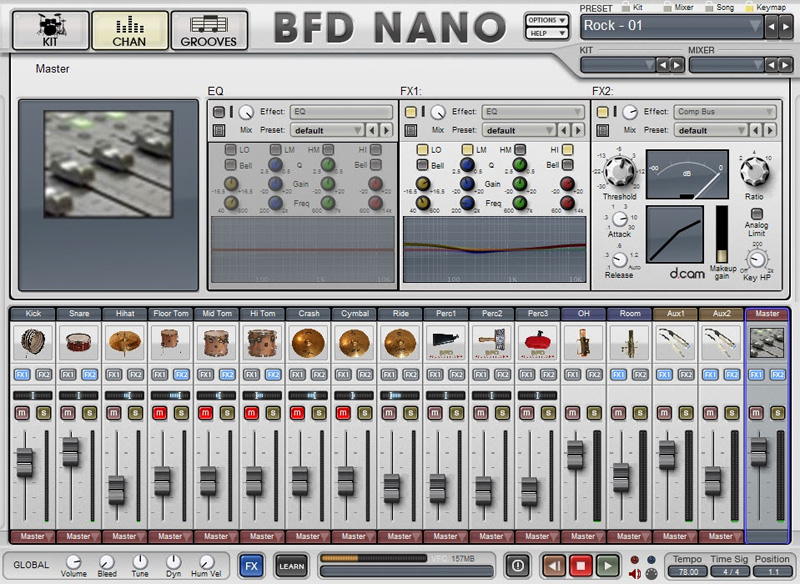The image size is (800, 584).
Task: Switch to the GROOVES page
Action: [x=209, y=31]
